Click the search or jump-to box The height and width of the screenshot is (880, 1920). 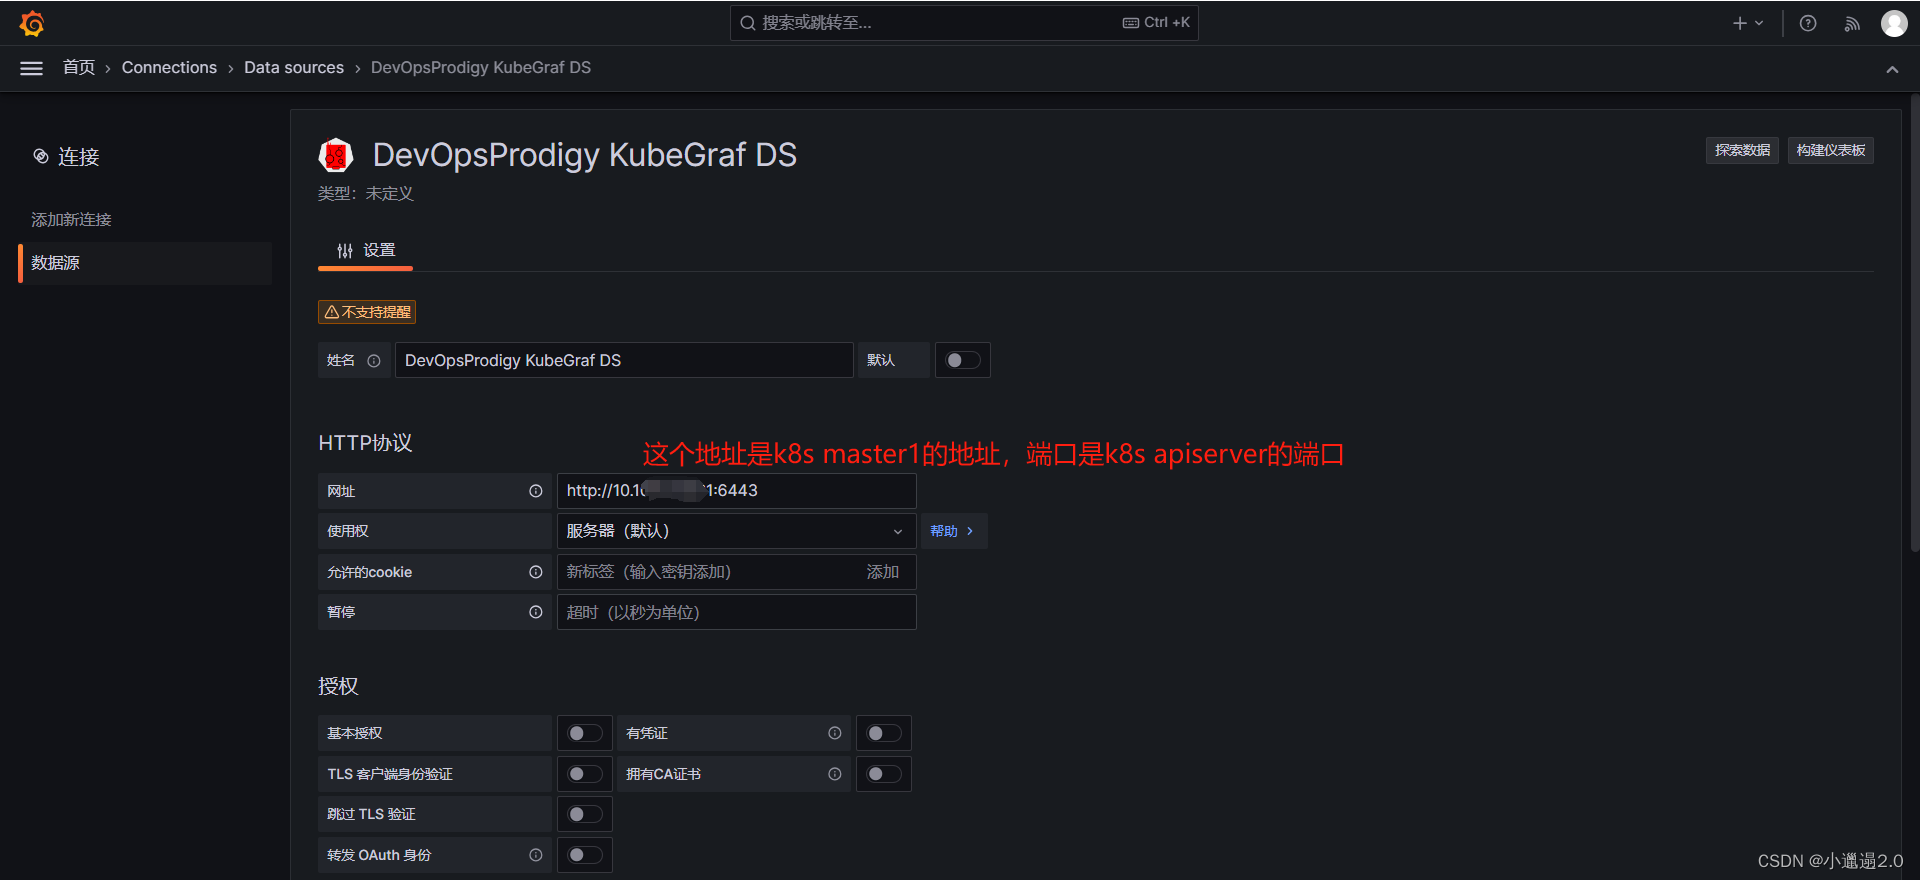pos(964,23)
